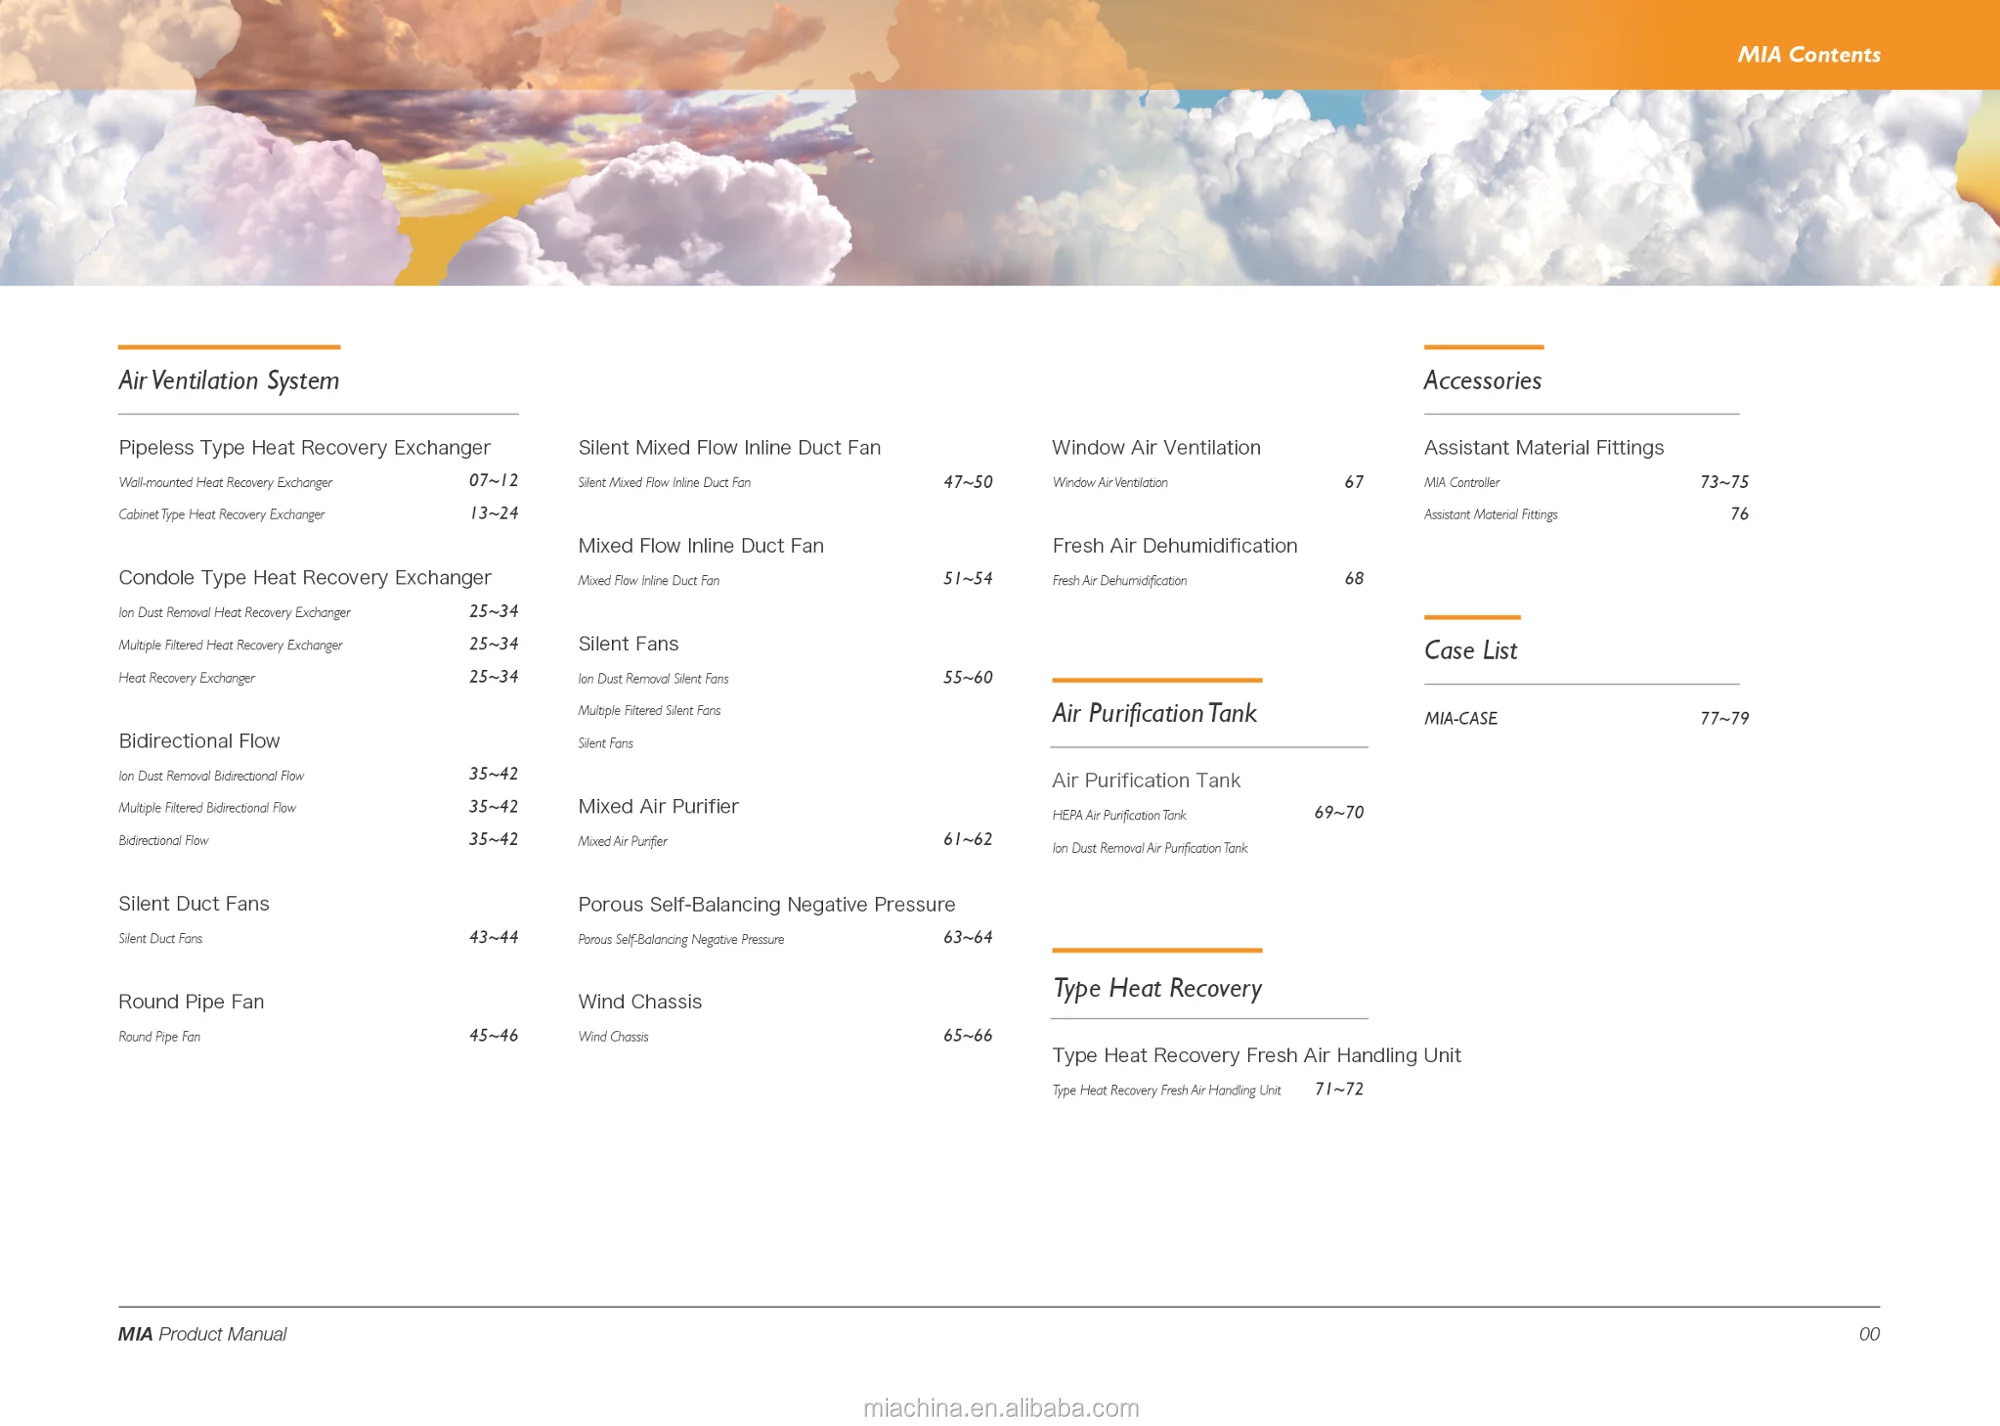
Task: Click the Accessories section heading
Action: [x=1482, y=381]
